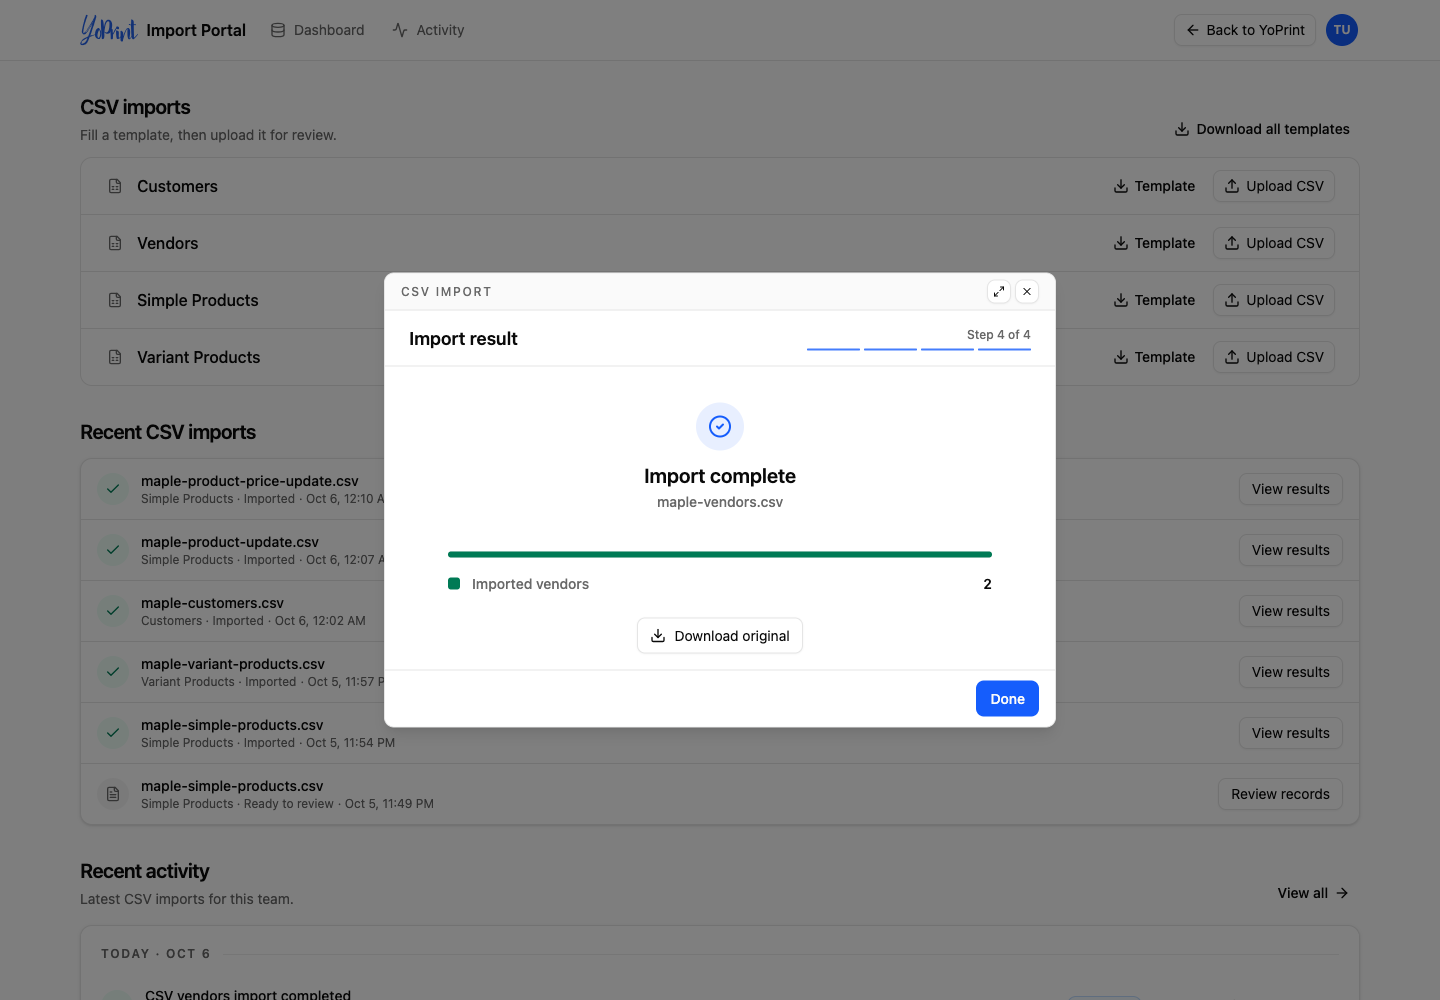Image resolution: width=1440 pixels, height=1000 pixels.
Task: Click the Simple Products file icon
Action: (x=115, y=300)
